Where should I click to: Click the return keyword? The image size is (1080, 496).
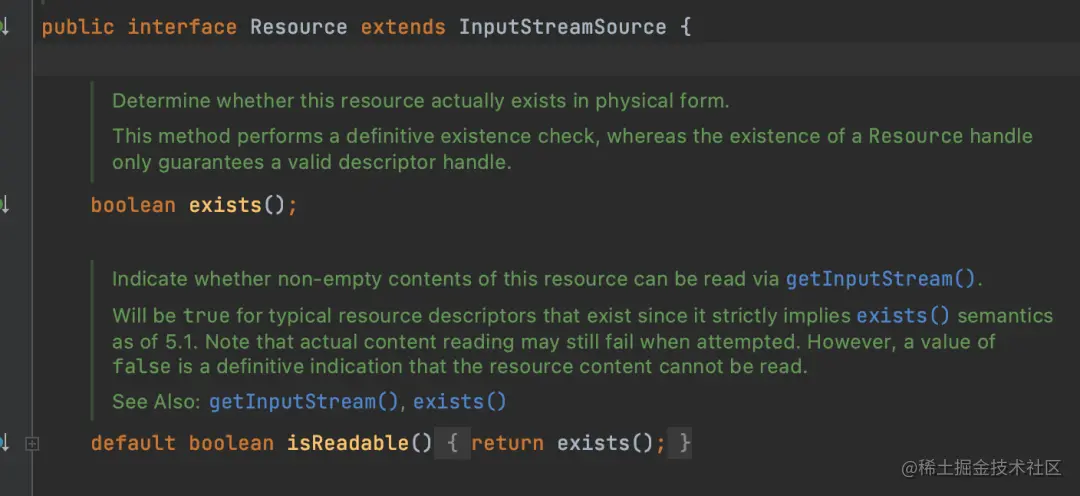click(507, 442)
